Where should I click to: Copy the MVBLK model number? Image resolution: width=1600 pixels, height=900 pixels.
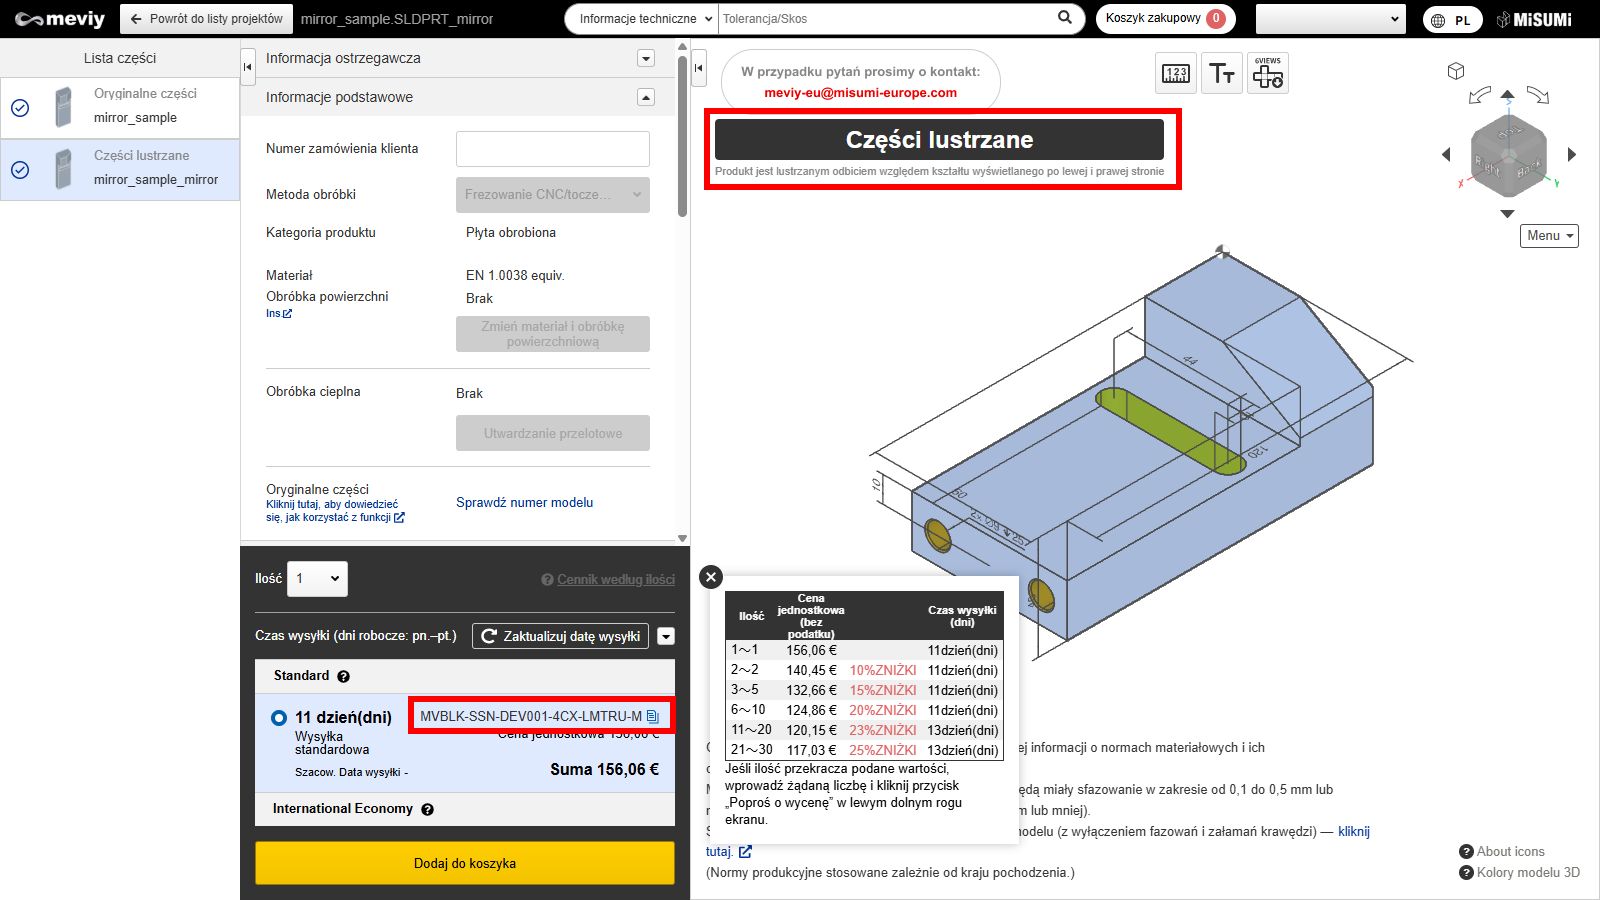(x=653, y=716)
